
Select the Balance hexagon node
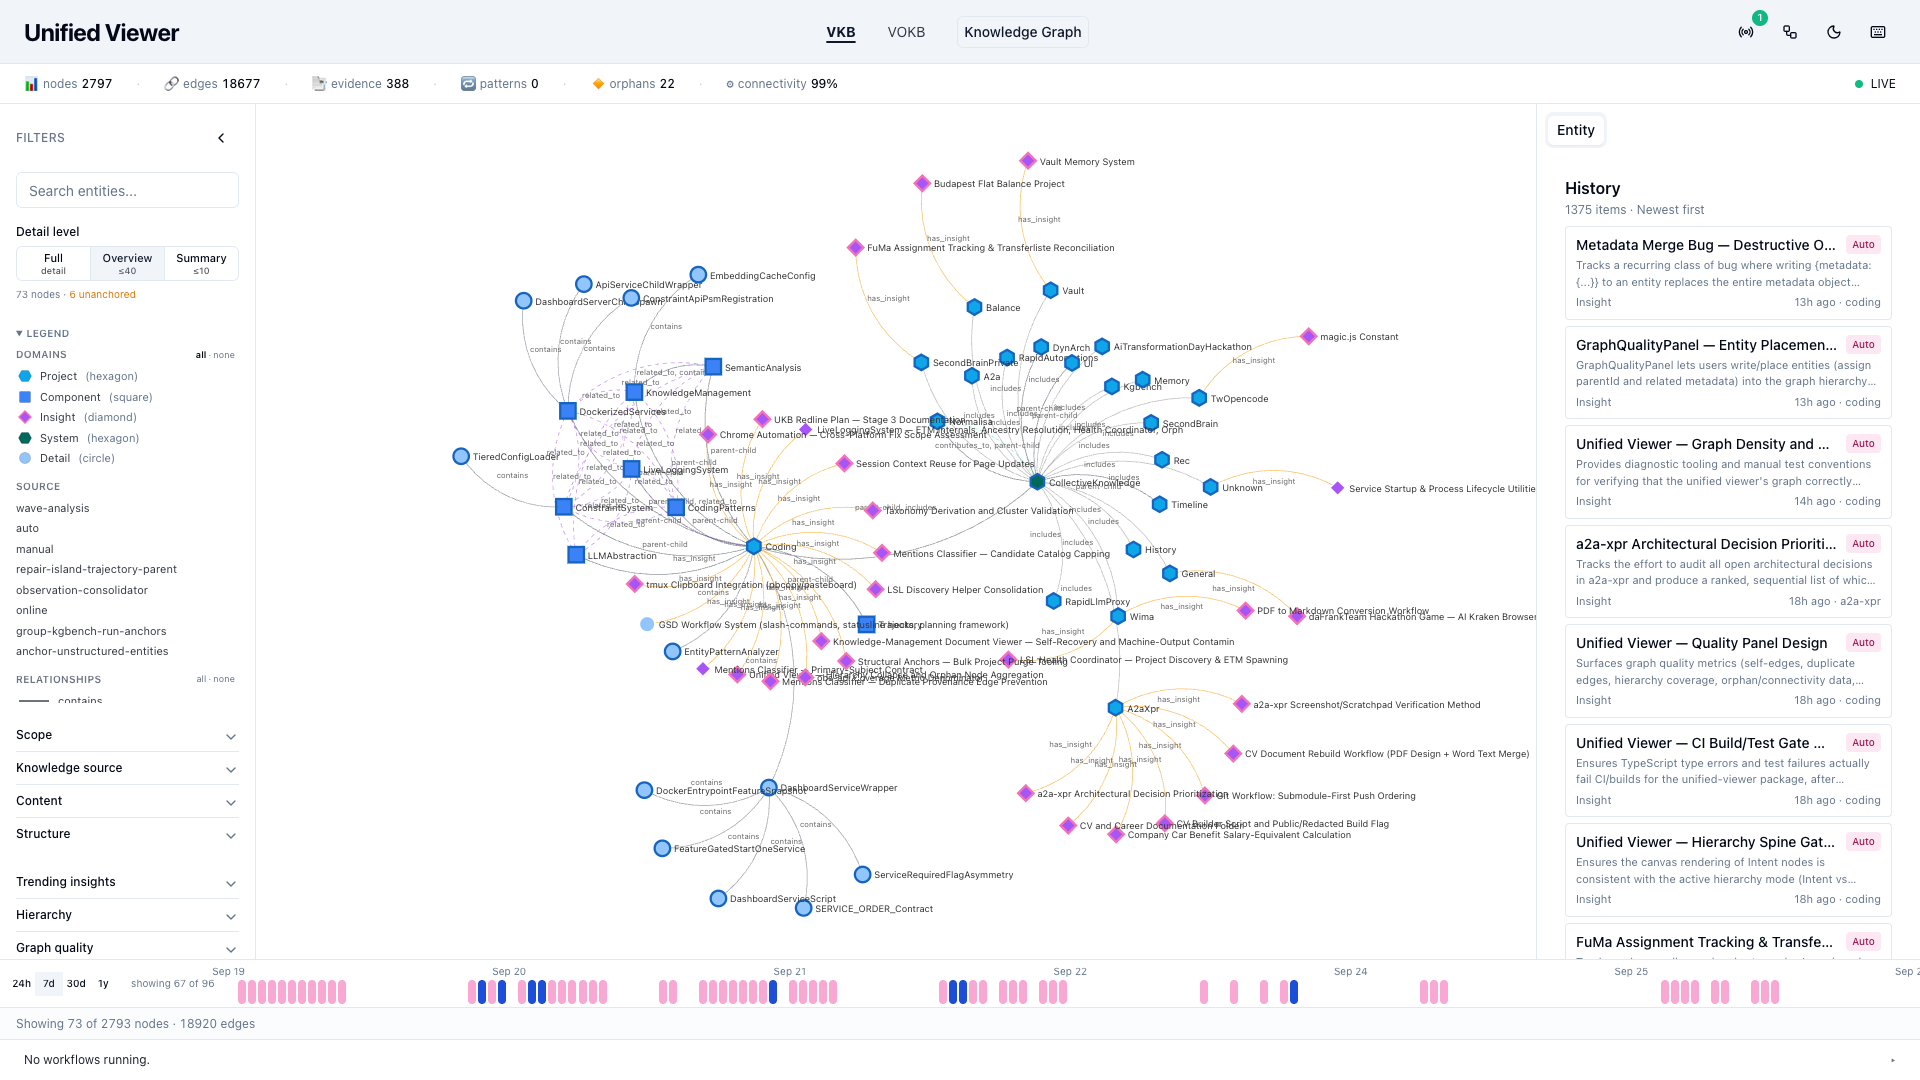(974, 307)
